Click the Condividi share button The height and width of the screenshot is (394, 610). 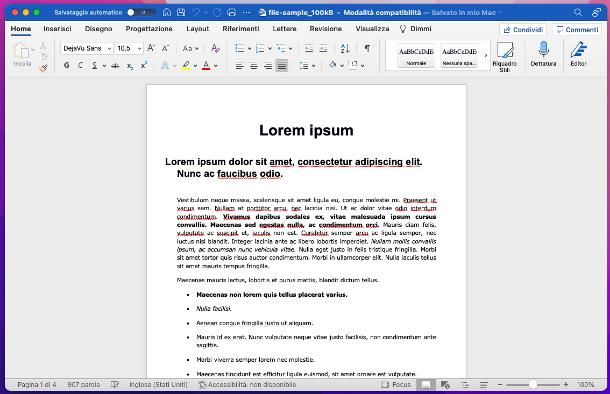pyautogui.click(x=523, y=30)
